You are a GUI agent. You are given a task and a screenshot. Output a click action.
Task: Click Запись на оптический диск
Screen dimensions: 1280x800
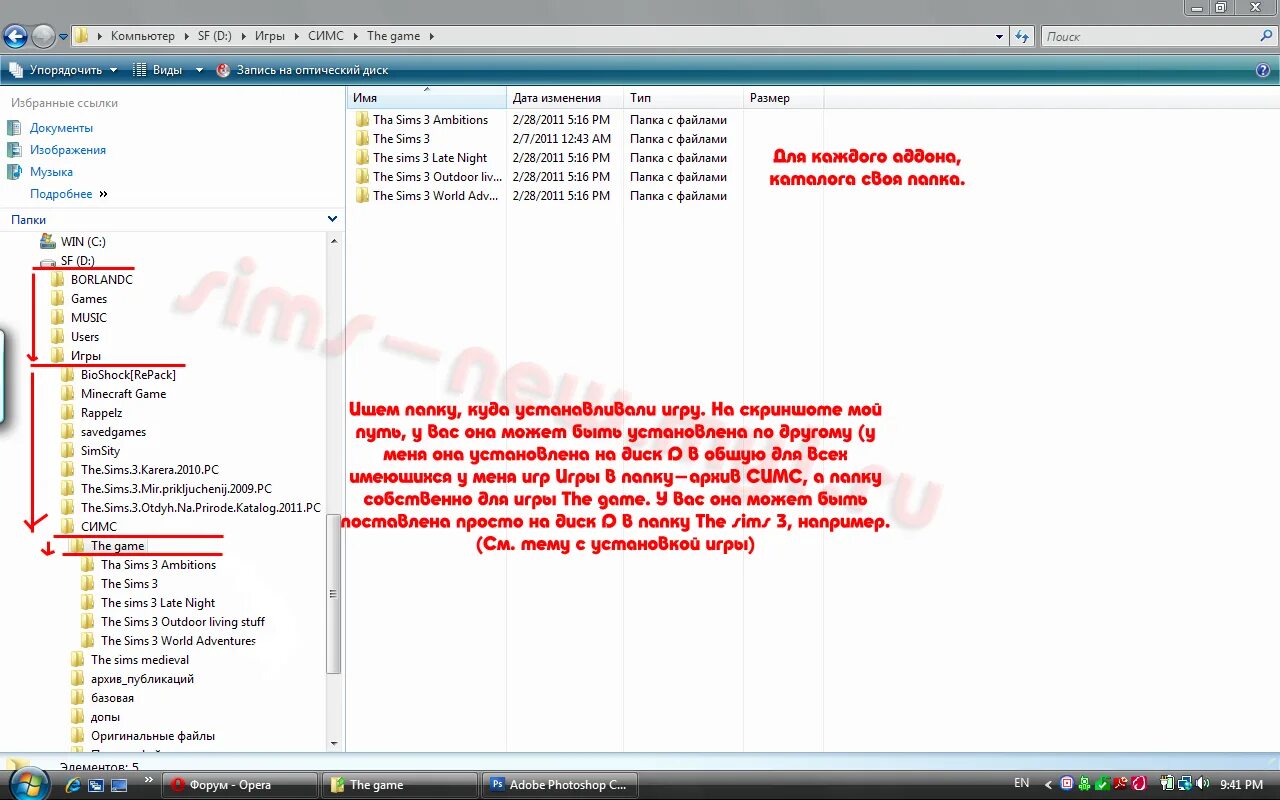click(x=303, y=70)
